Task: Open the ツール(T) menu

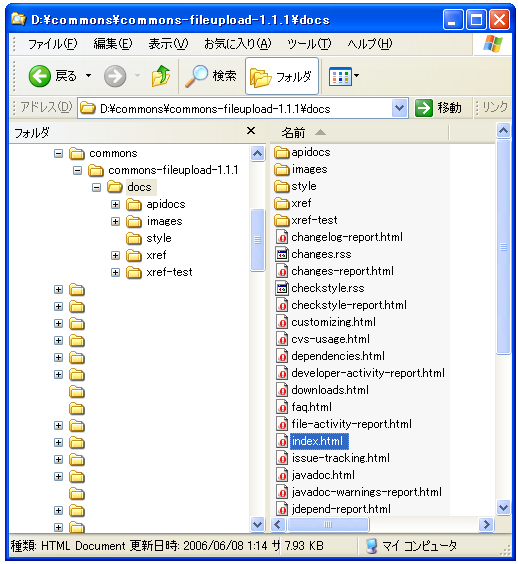Action: pyautogui.click(x=309, y=44)
